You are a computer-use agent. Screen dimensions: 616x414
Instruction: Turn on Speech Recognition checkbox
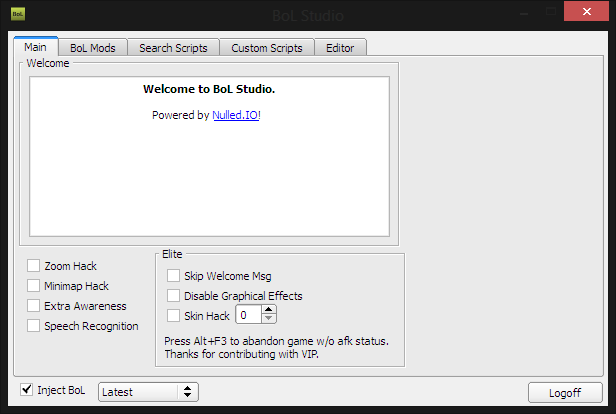tap(33, 326)
